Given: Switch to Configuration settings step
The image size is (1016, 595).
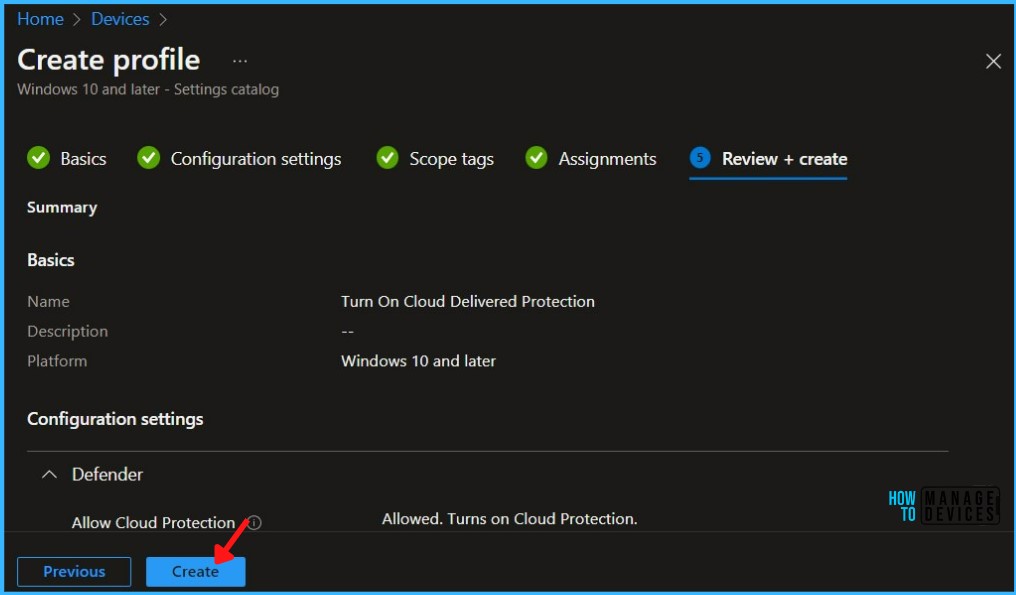Looking at the screenshot, I should coord(256,159).
